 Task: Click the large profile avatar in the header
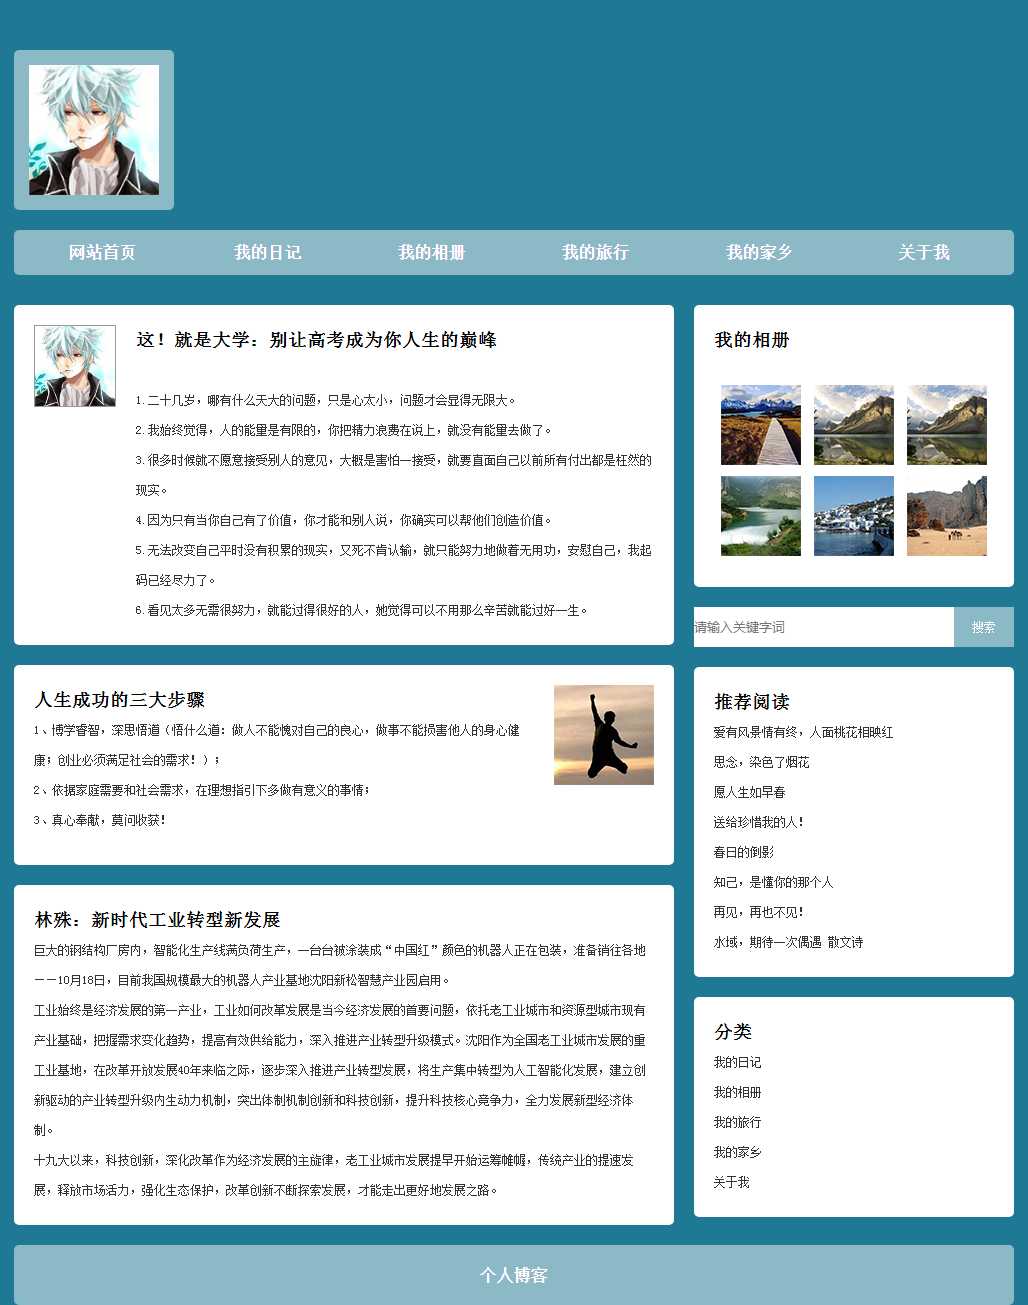coord(94,130)
